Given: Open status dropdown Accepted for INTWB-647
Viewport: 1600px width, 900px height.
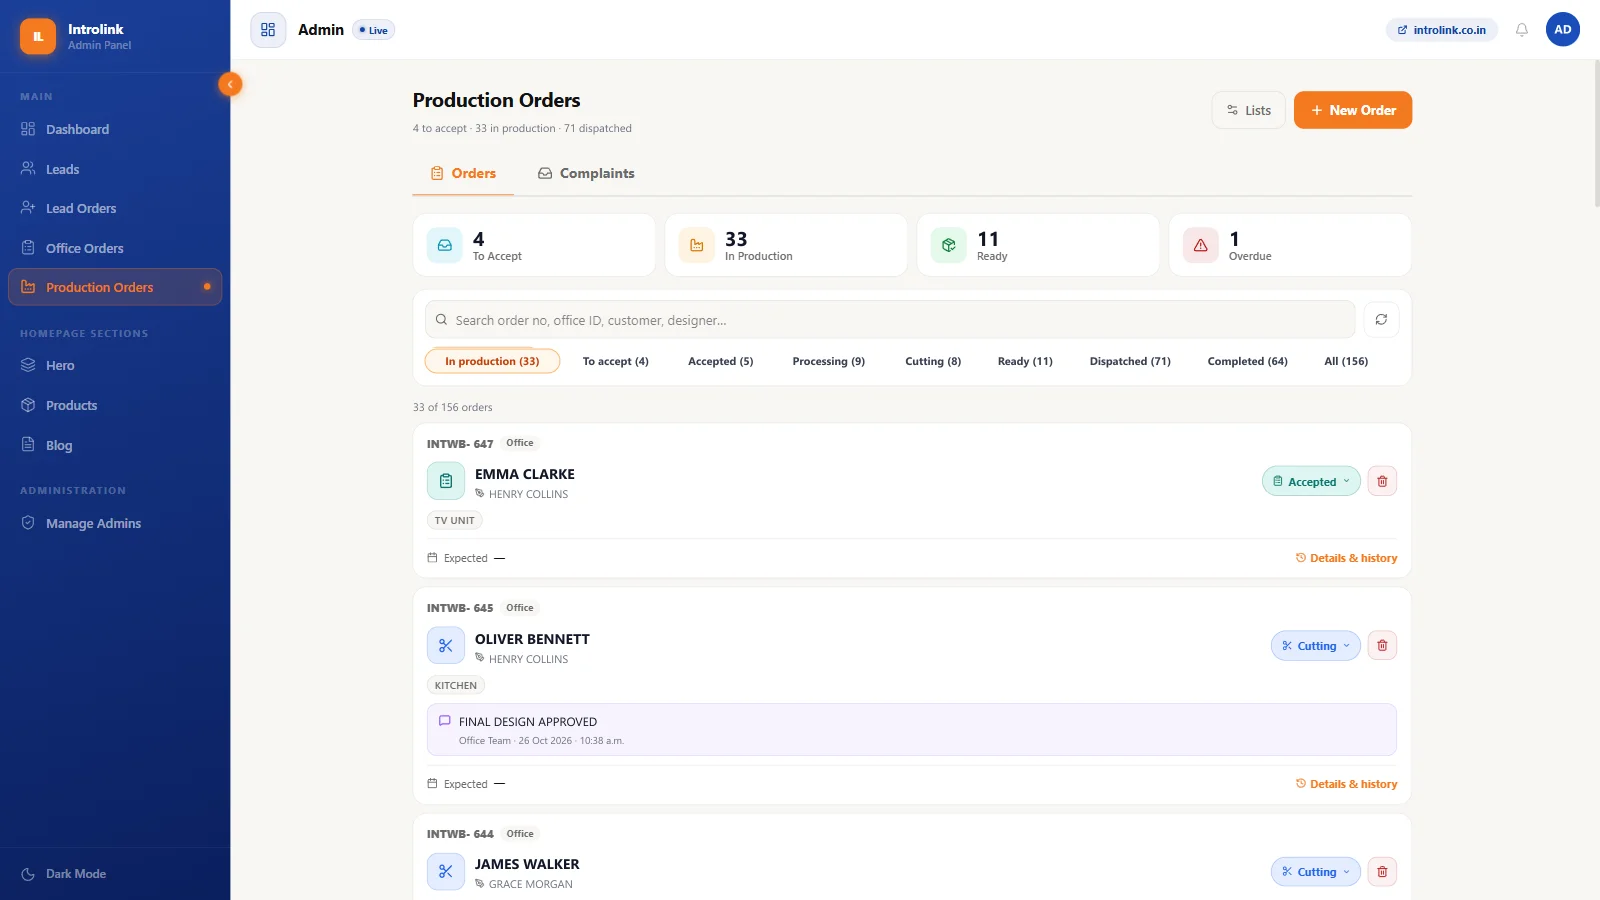Looking at the screenshot, I should point(1311,481).
